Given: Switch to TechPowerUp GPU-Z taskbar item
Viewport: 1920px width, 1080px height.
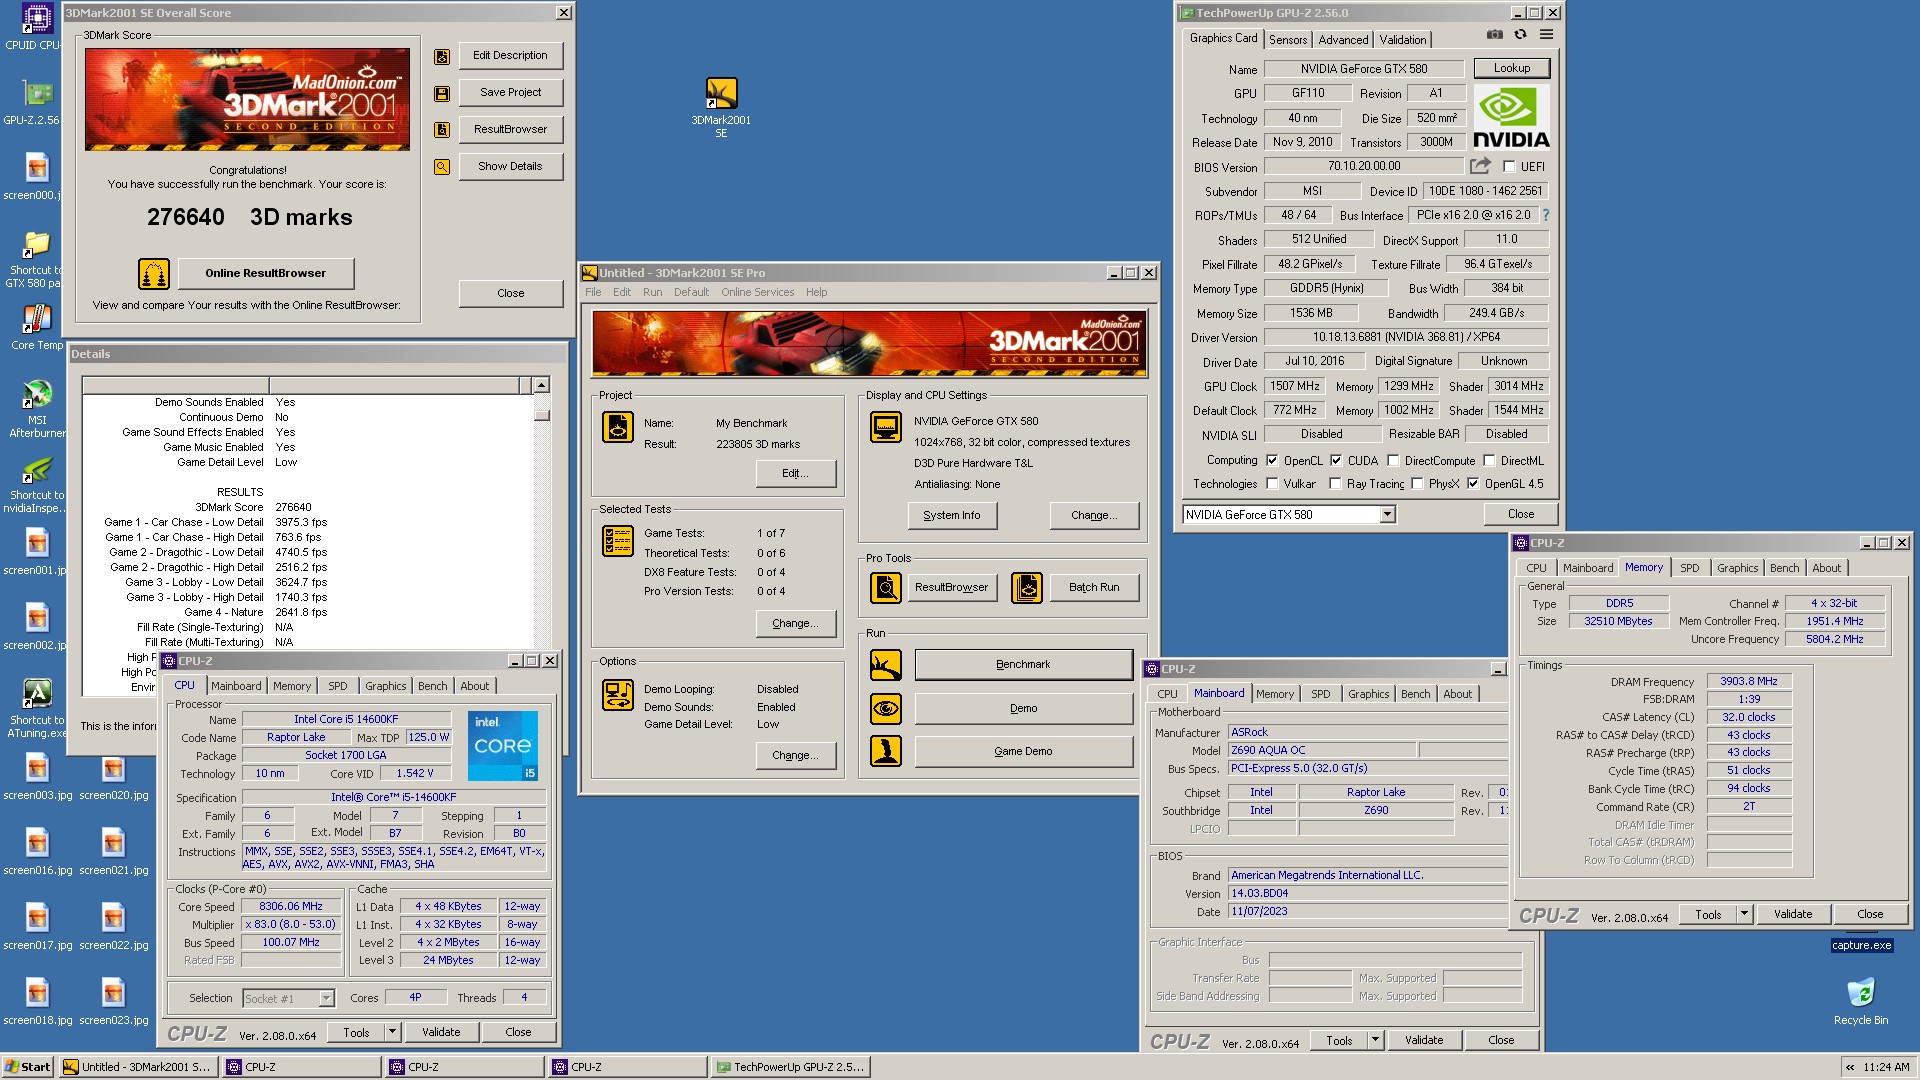Looking at the screenshot, I should pos(790,1067).
